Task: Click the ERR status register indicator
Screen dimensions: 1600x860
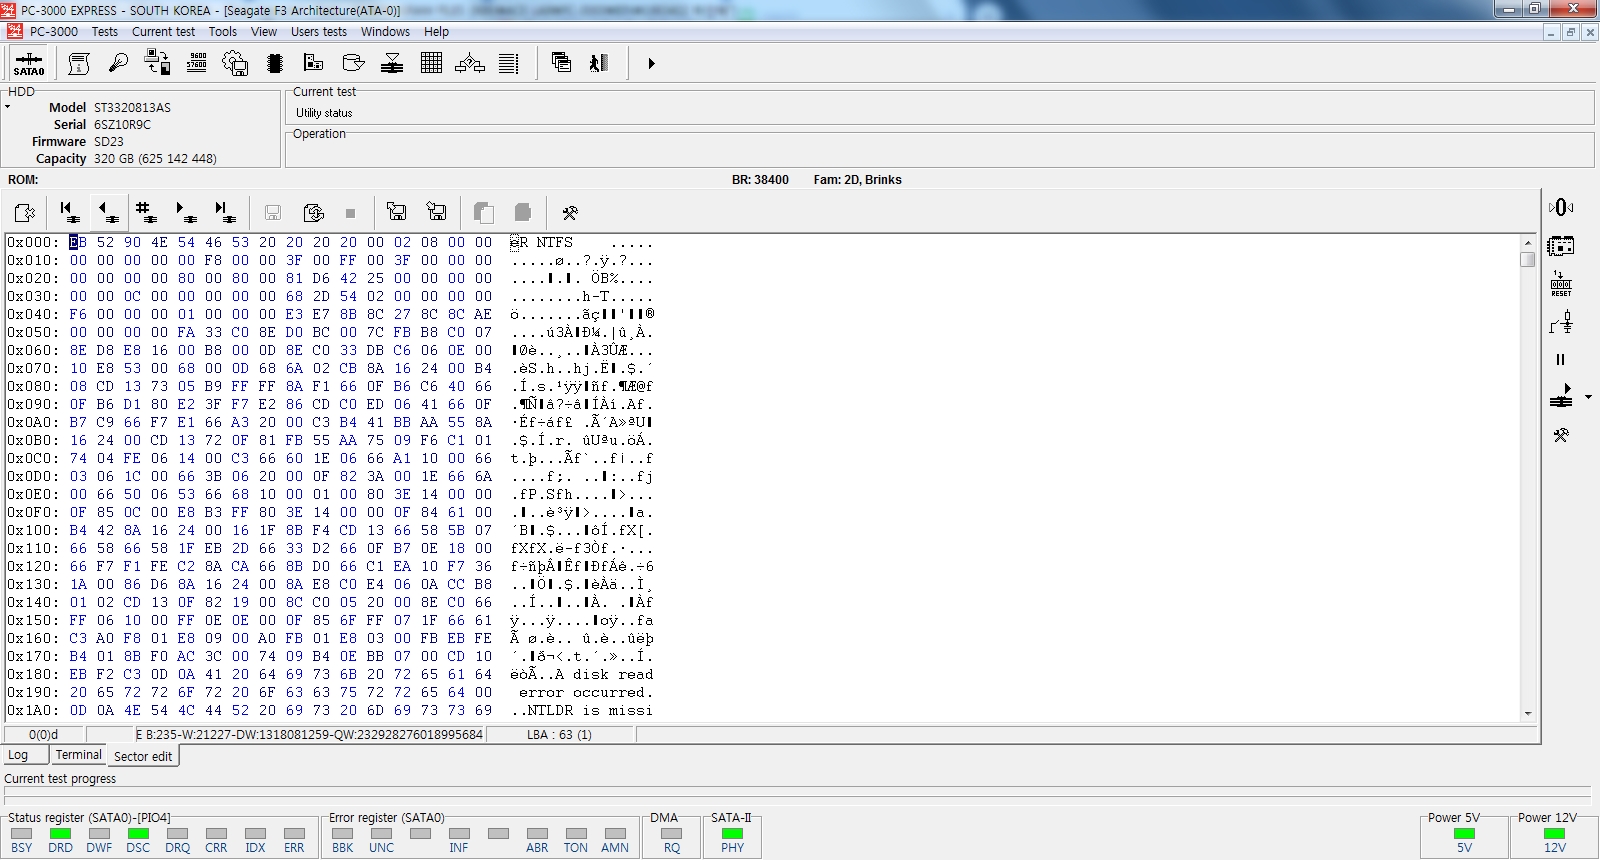Action: tap(294, 833)
